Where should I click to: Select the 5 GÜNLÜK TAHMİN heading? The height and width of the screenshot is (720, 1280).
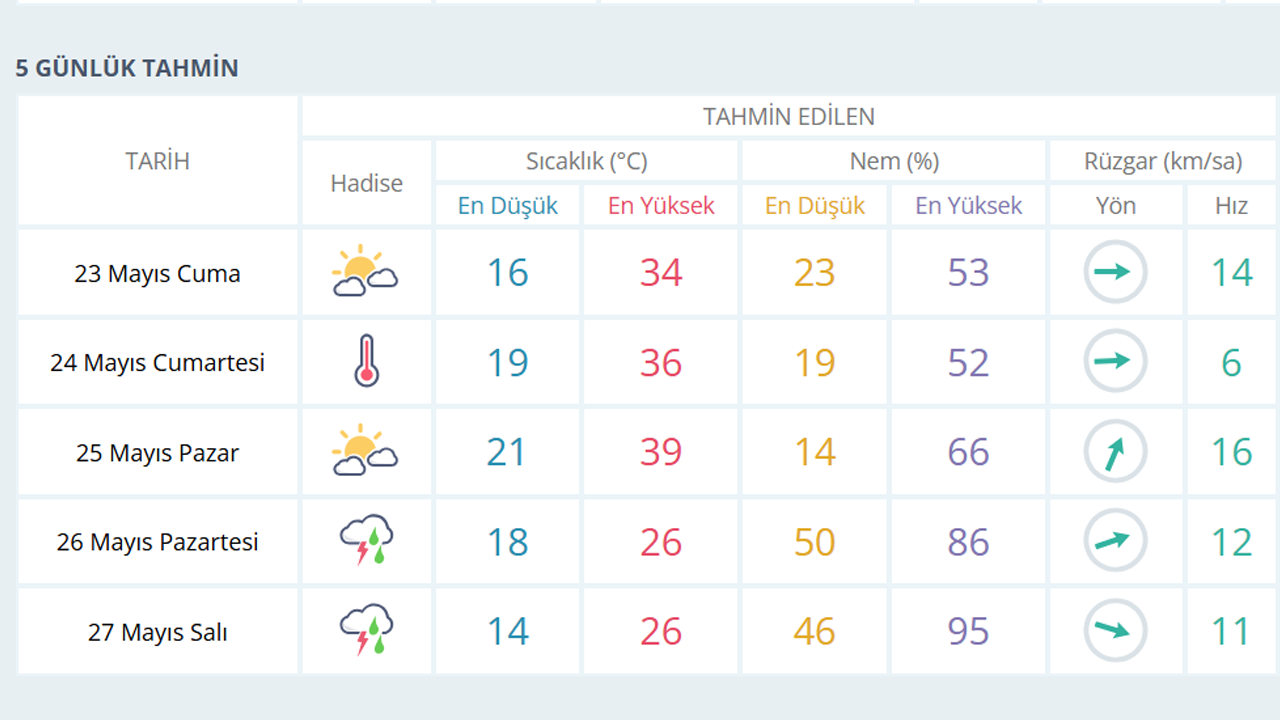(127, 68)
